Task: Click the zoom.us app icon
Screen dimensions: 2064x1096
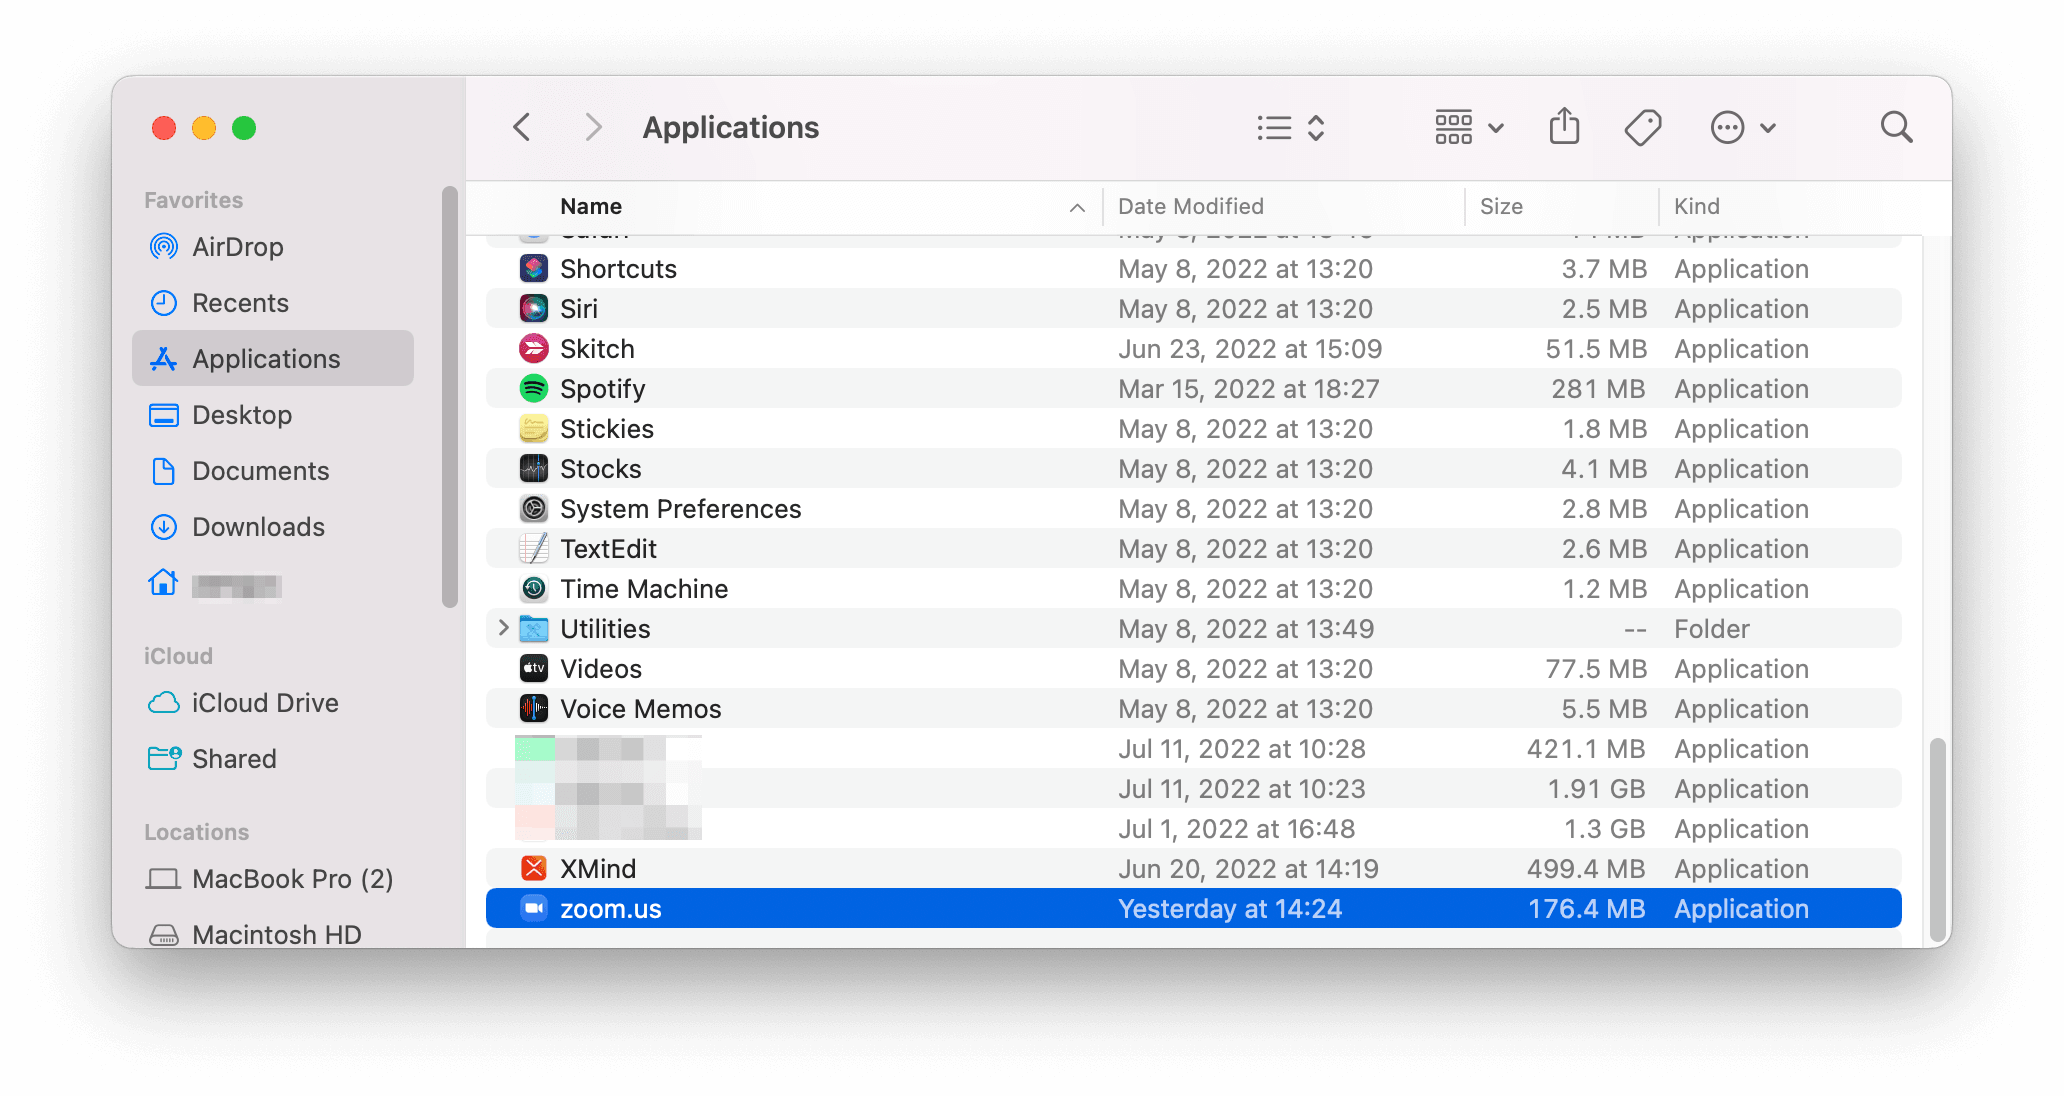Action: (534, 908)
